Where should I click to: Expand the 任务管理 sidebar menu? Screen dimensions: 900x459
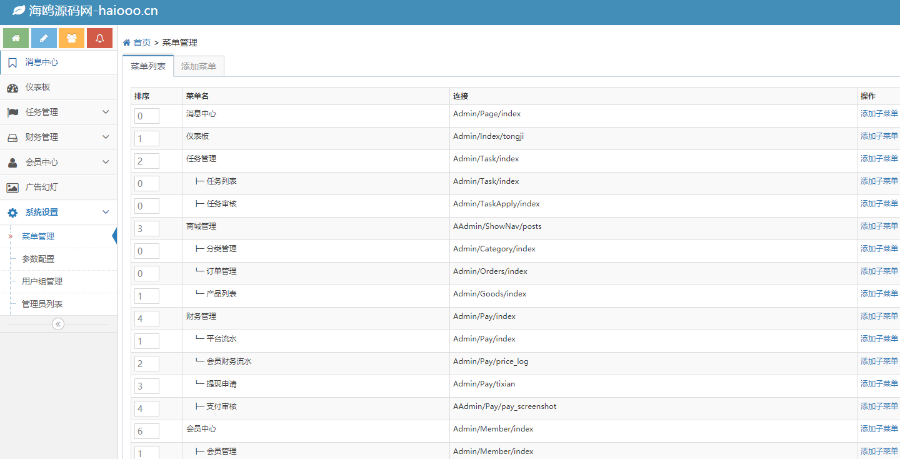point(58,112)
